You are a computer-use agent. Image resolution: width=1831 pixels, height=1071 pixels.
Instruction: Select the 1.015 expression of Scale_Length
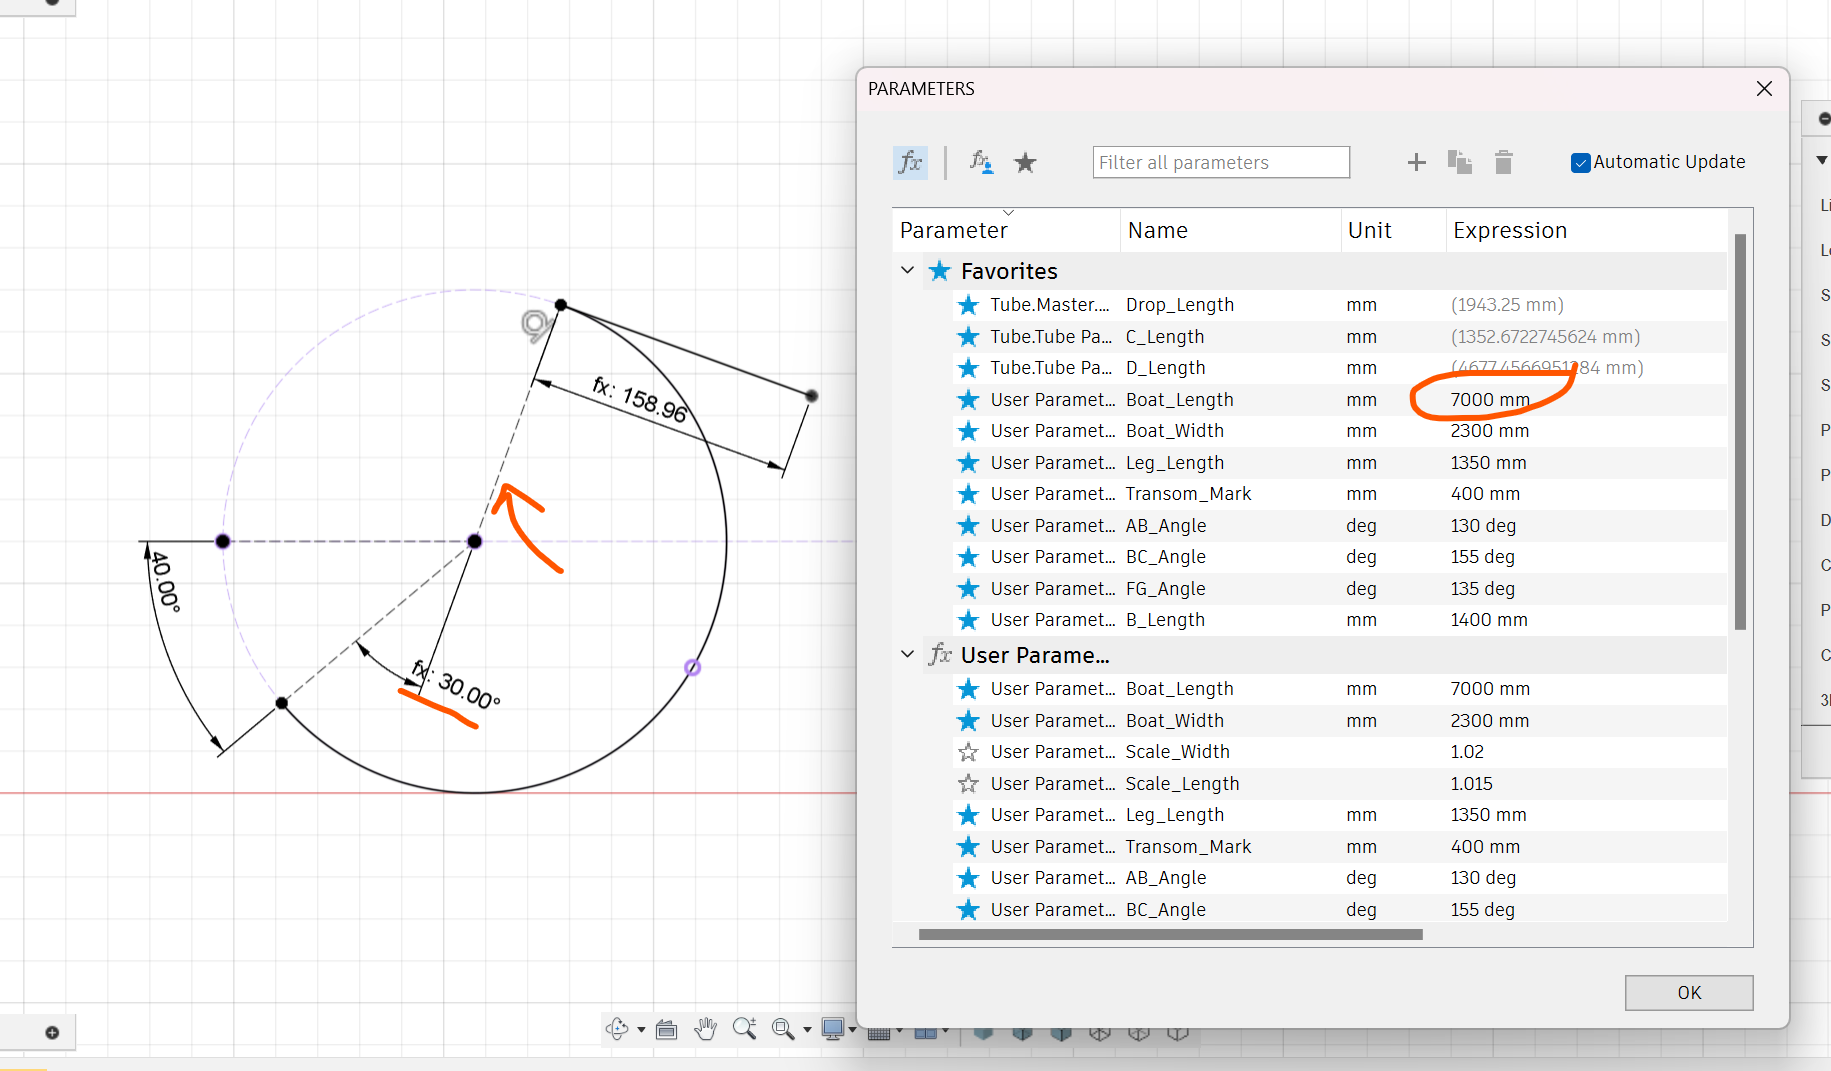click(x=1471, y=784)
